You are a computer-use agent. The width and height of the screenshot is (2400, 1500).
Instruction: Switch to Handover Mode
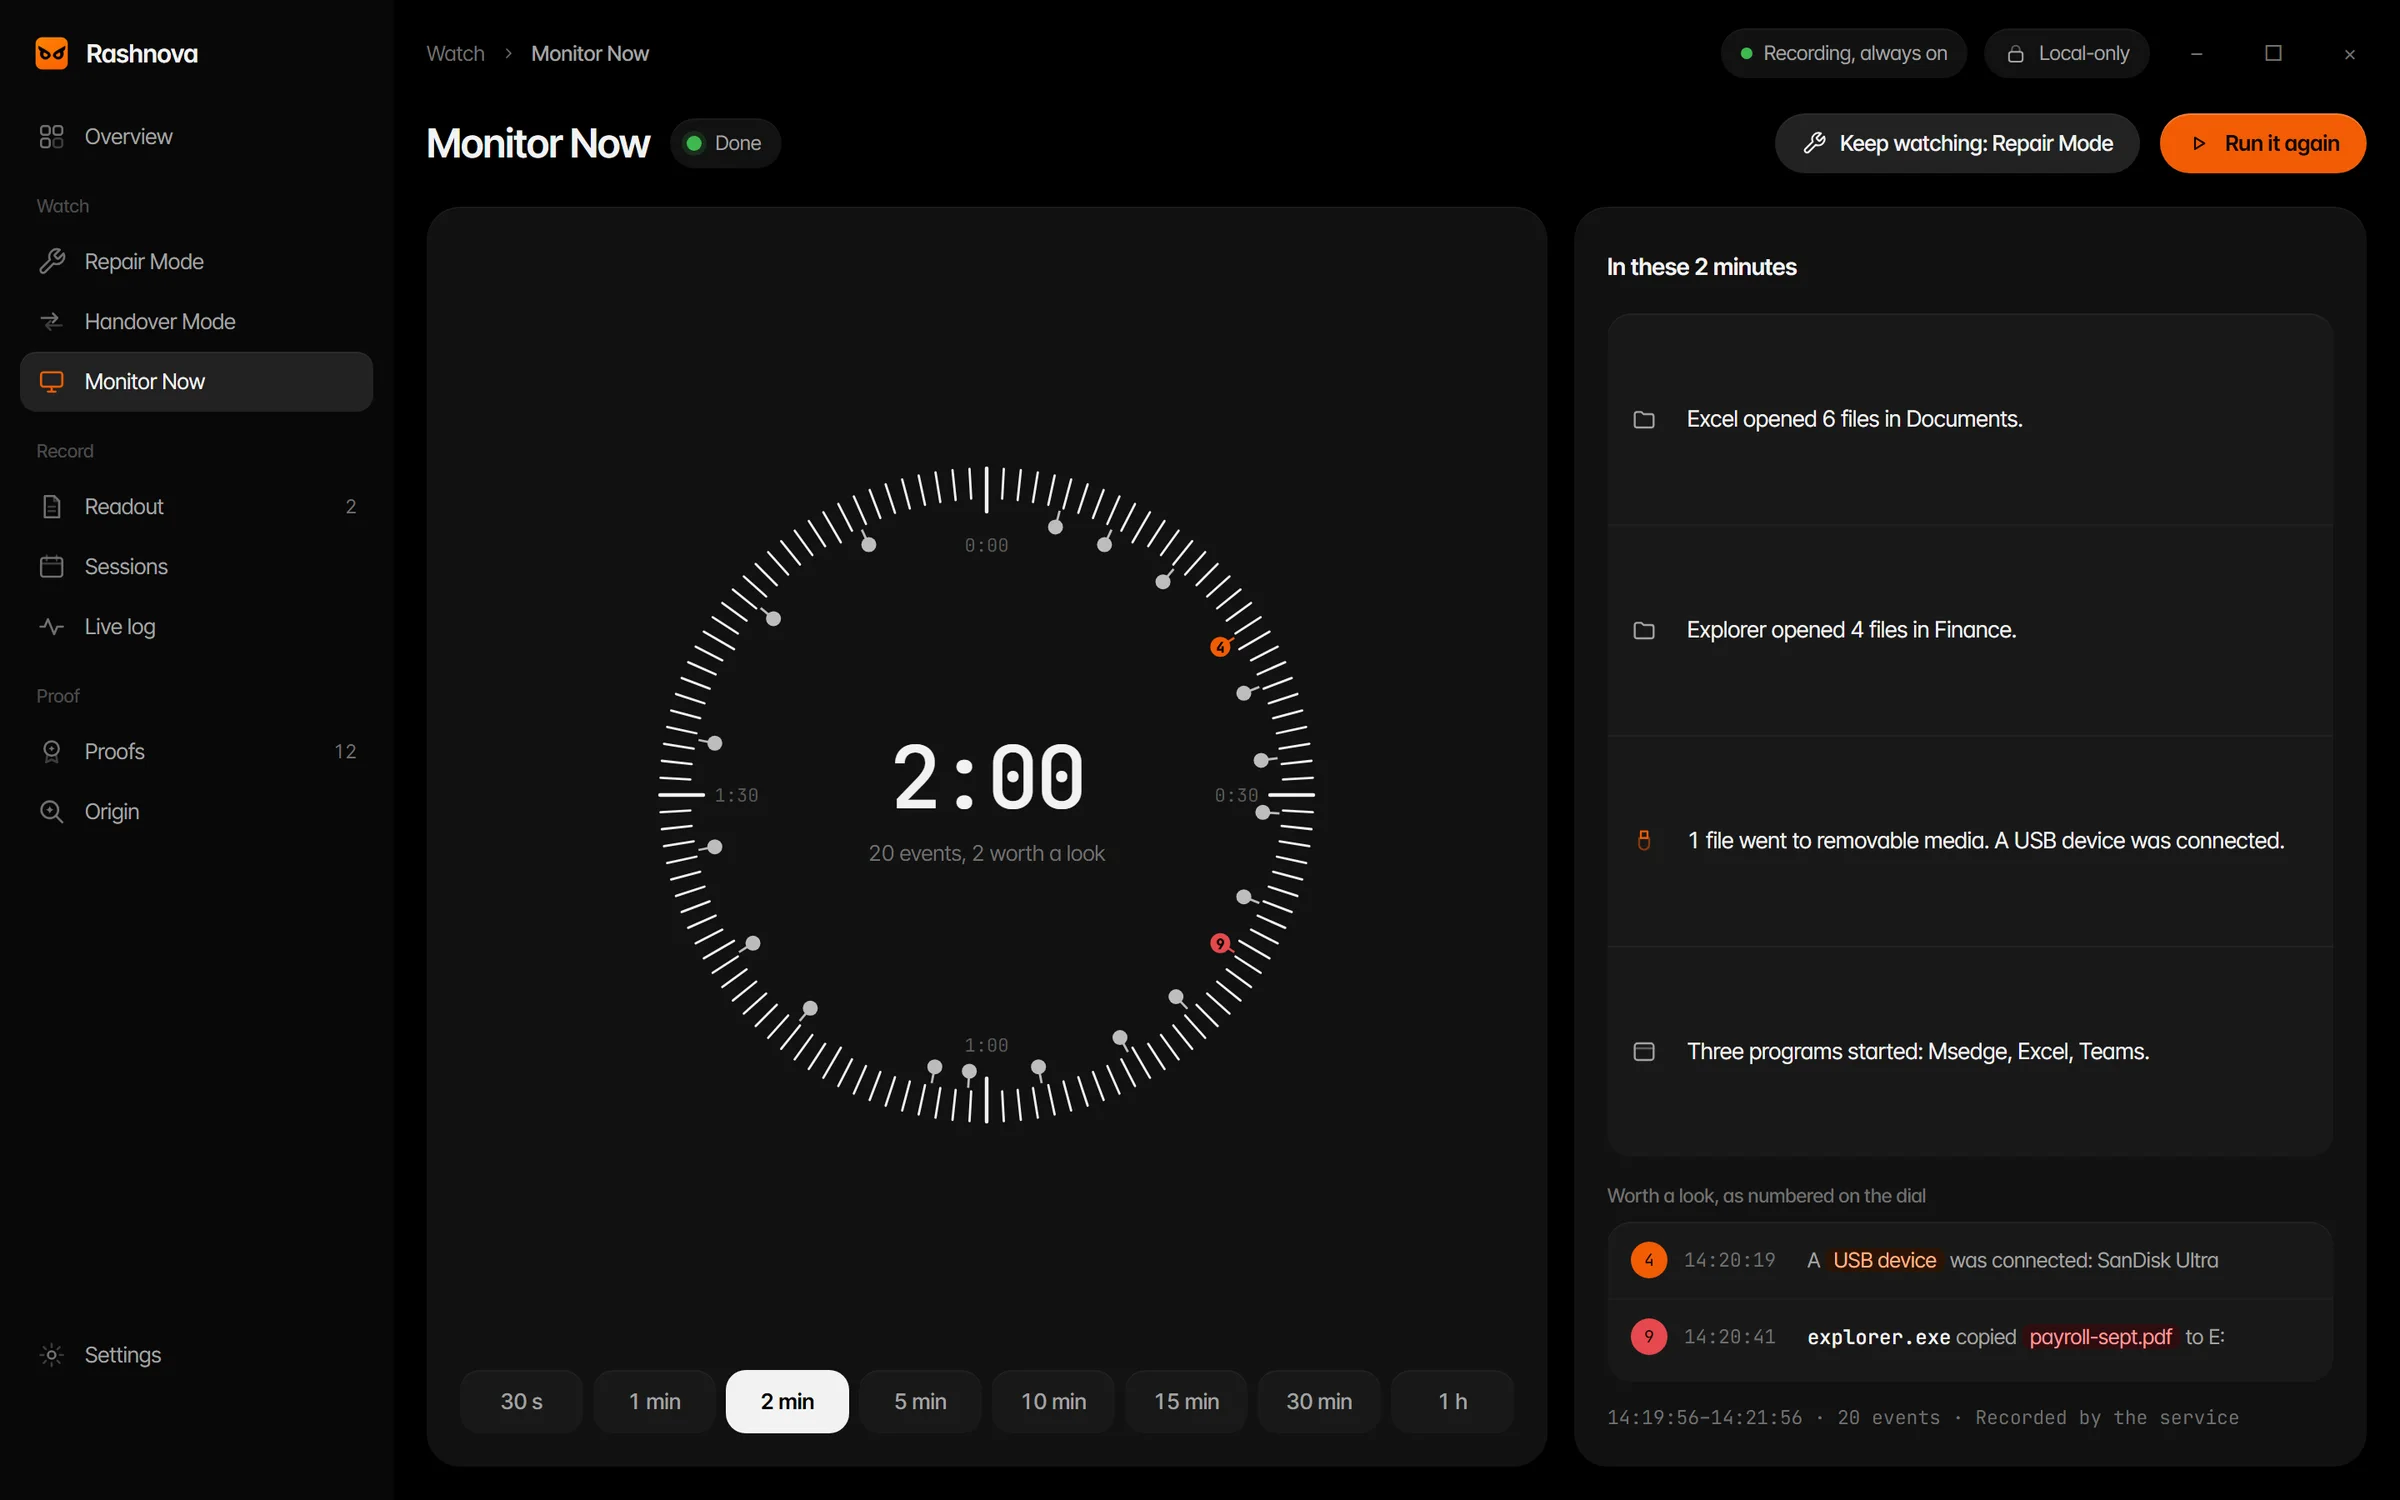(196, 321)
